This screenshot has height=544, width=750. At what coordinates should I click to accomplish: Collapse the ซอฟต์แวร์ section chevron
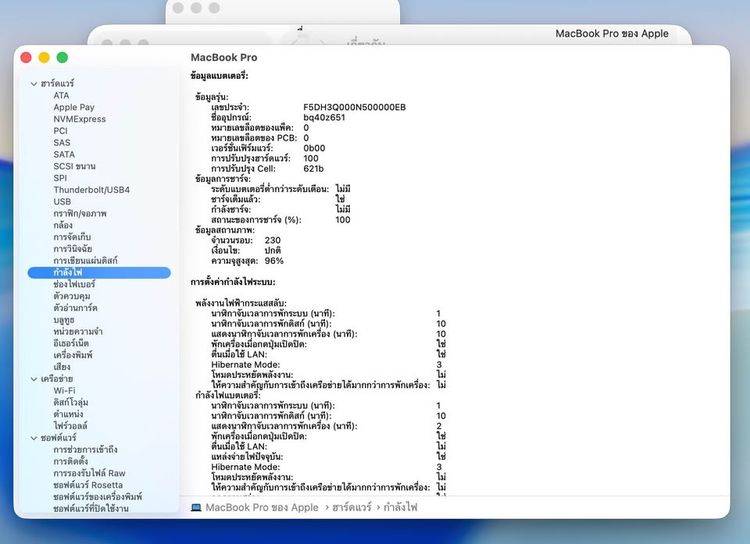pos(33,438)
